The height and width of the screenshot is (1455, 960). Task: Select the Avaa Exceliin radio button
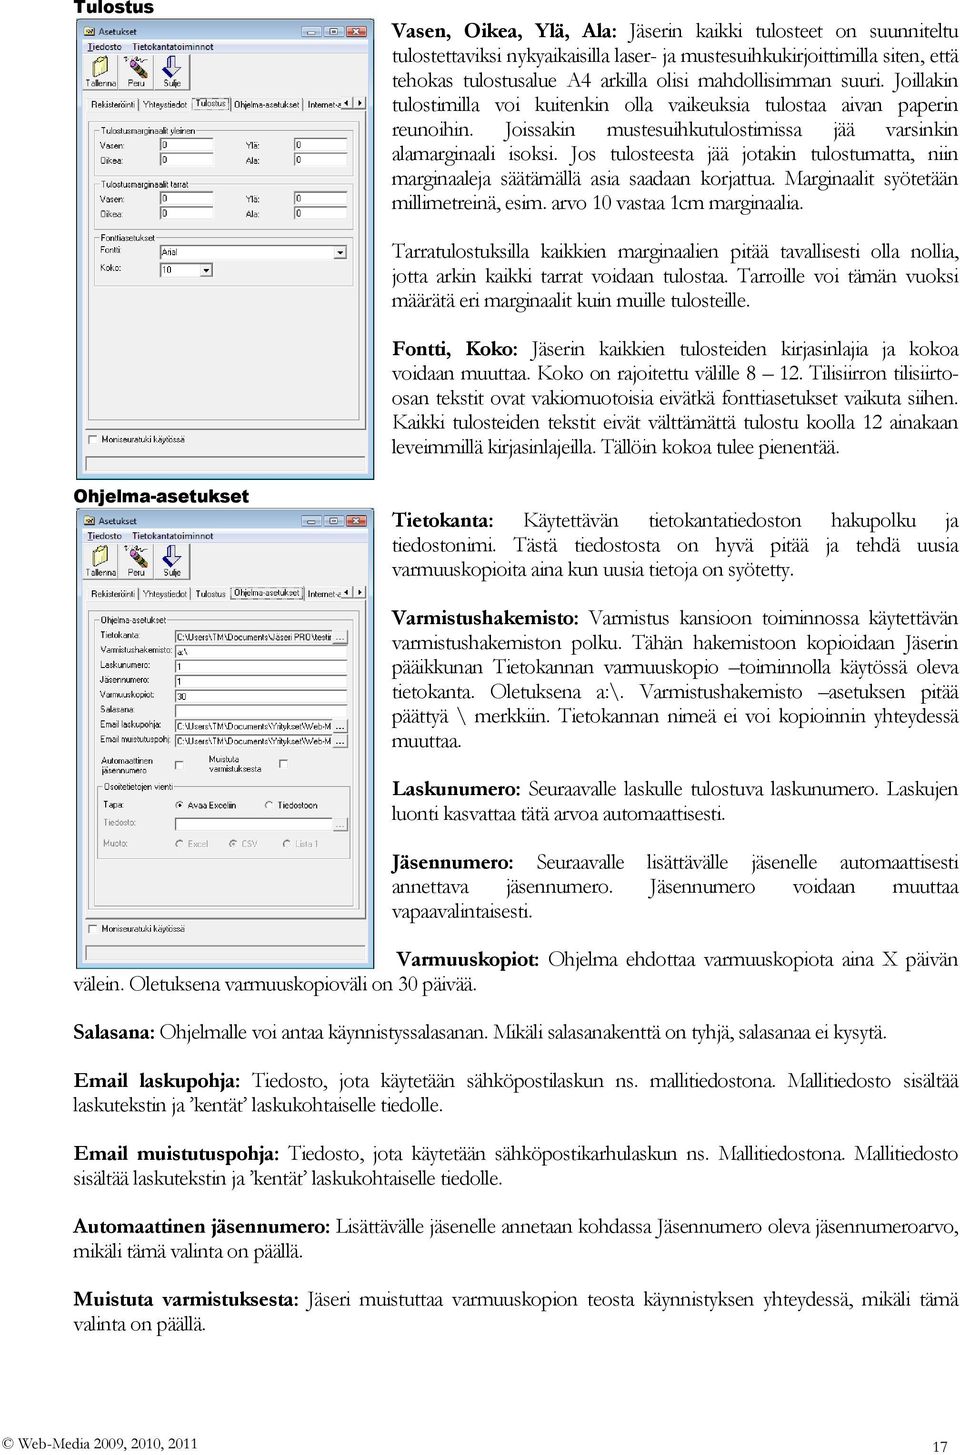click(x=179, y=805)
